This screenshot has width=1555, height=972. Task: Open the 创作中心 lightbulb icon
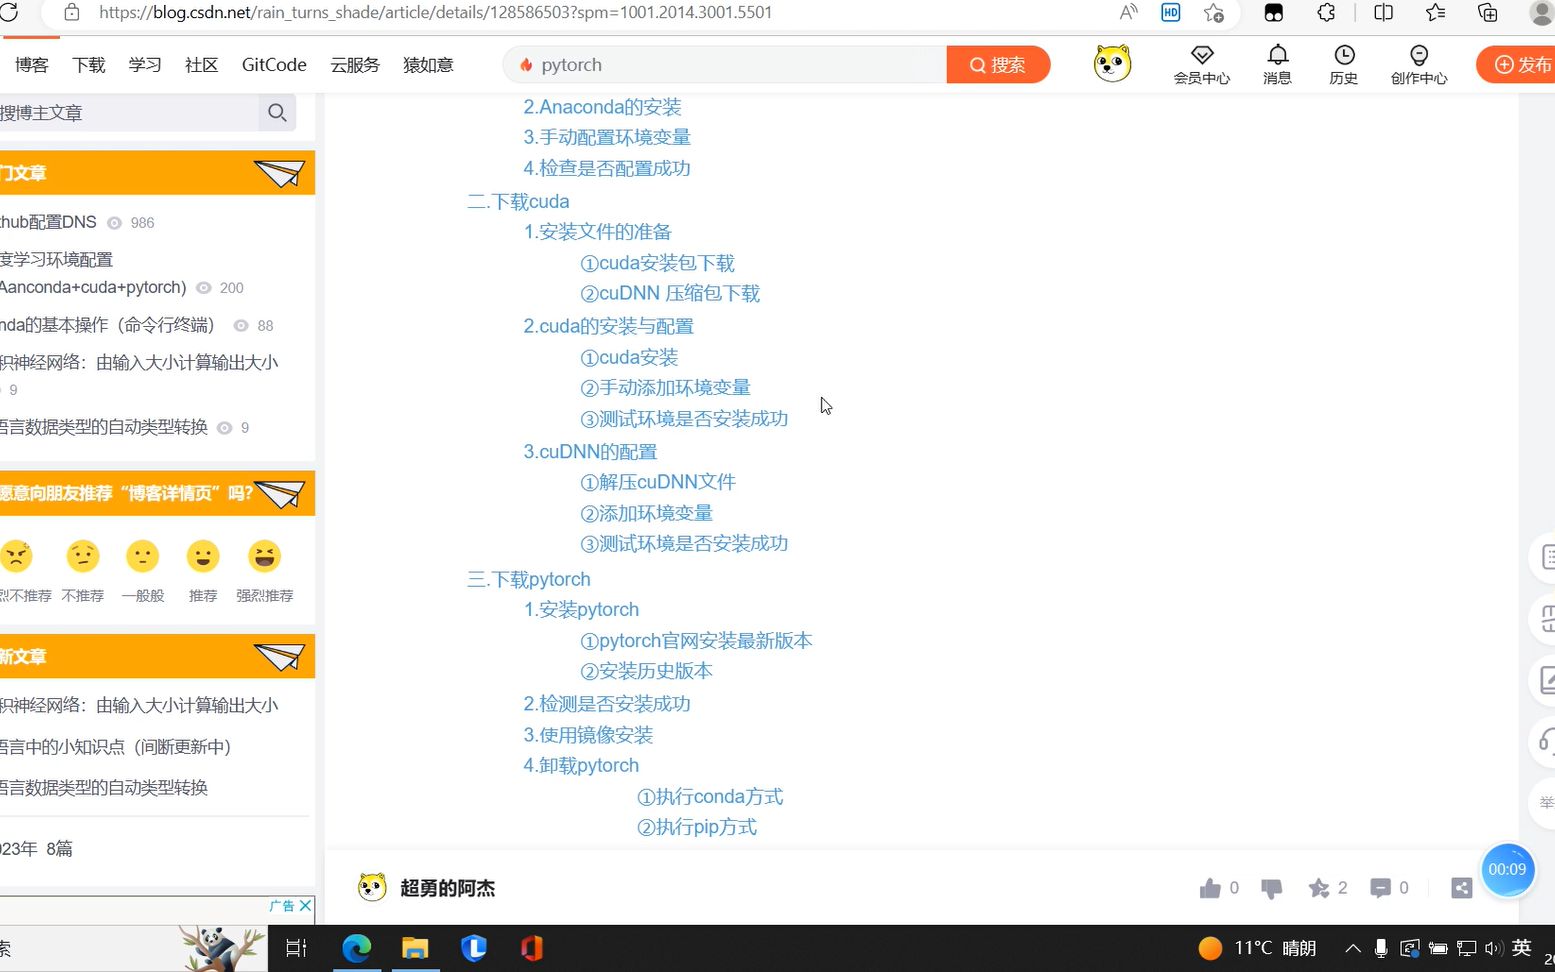click(1418, 65)
